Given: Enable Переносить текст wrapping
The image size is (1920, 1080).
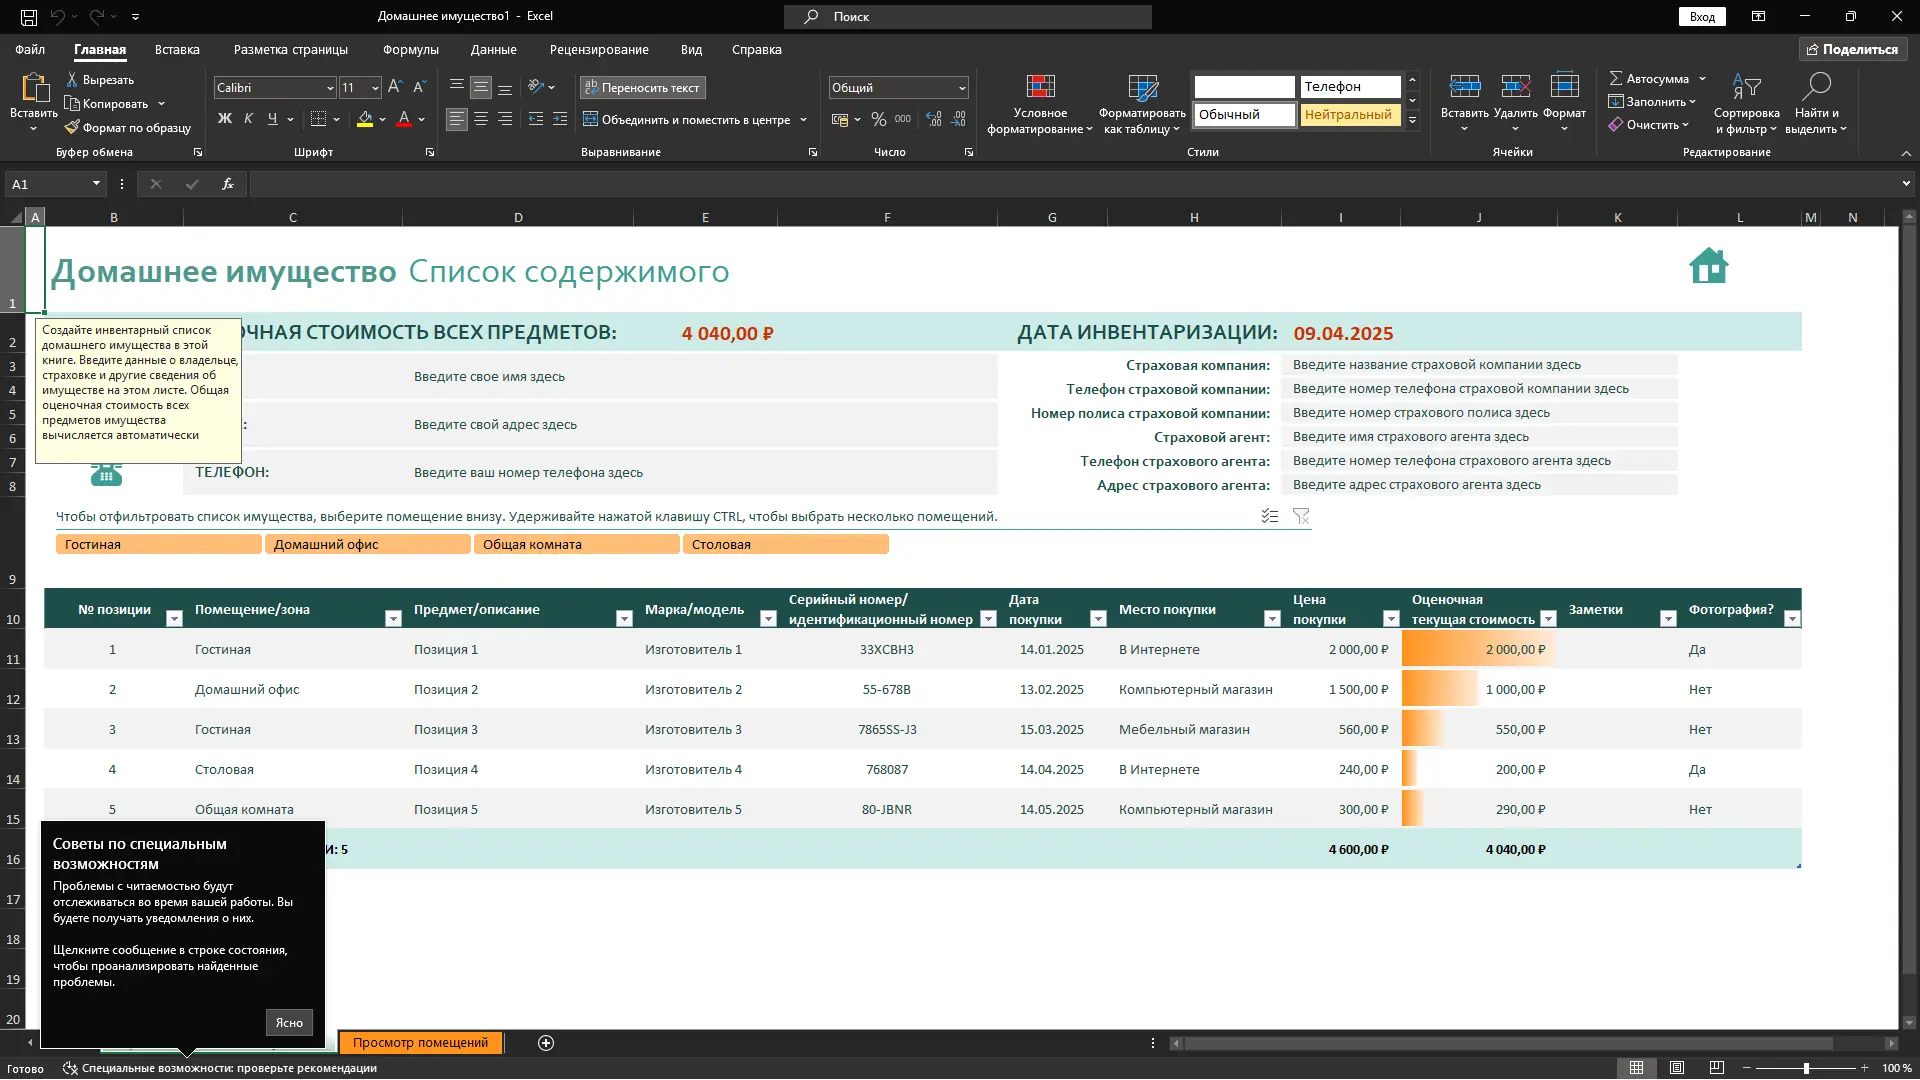Looking at the screenshot, I should (x=642, y=87).
